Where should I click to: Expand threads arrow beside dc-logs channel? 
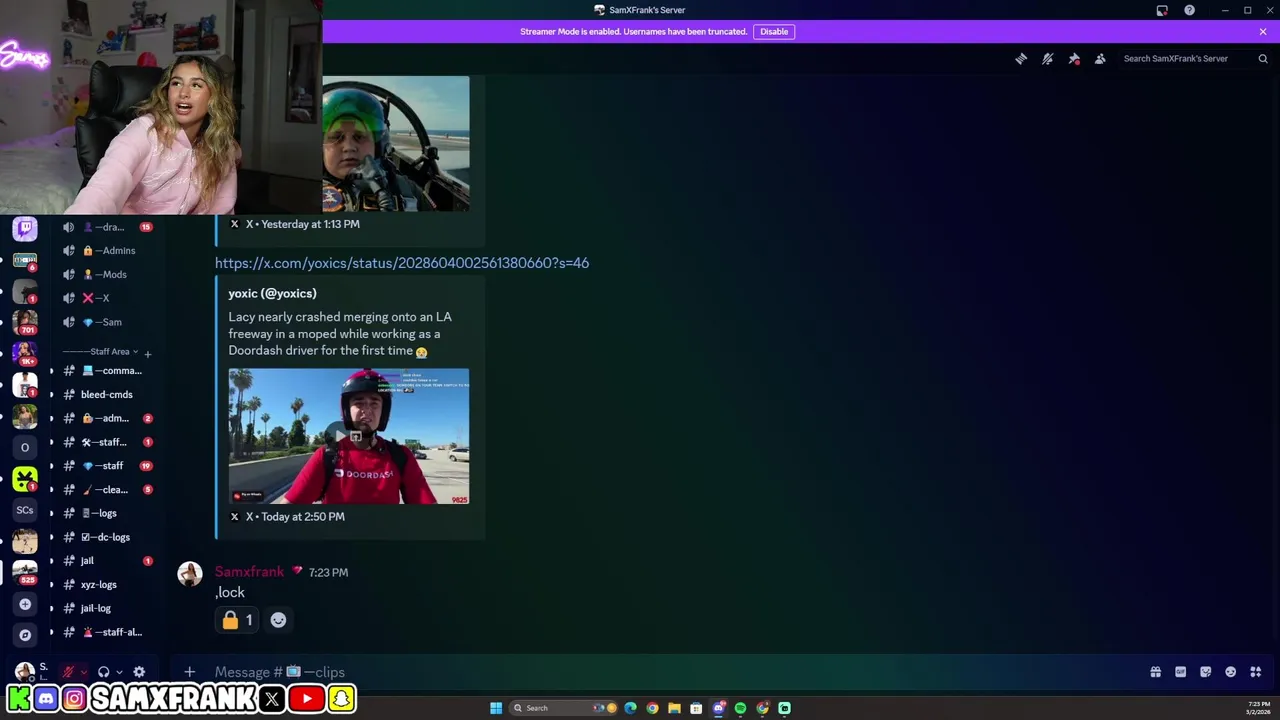51,537
